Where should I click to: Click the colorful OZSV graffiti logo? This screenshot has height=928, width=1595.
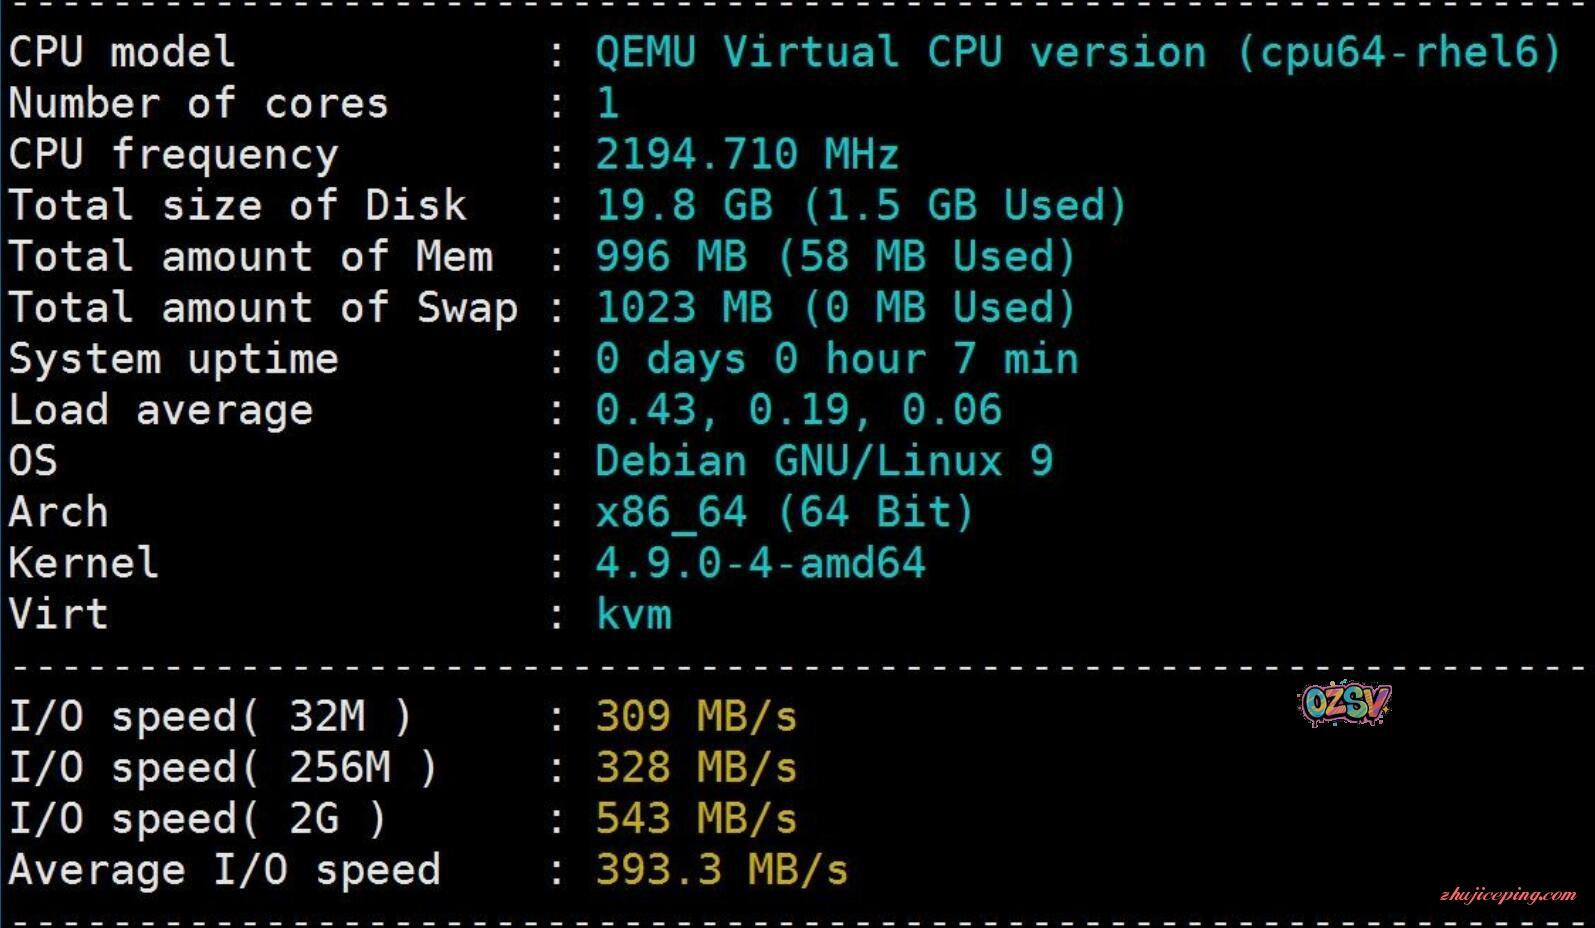tap(1345, 704)
